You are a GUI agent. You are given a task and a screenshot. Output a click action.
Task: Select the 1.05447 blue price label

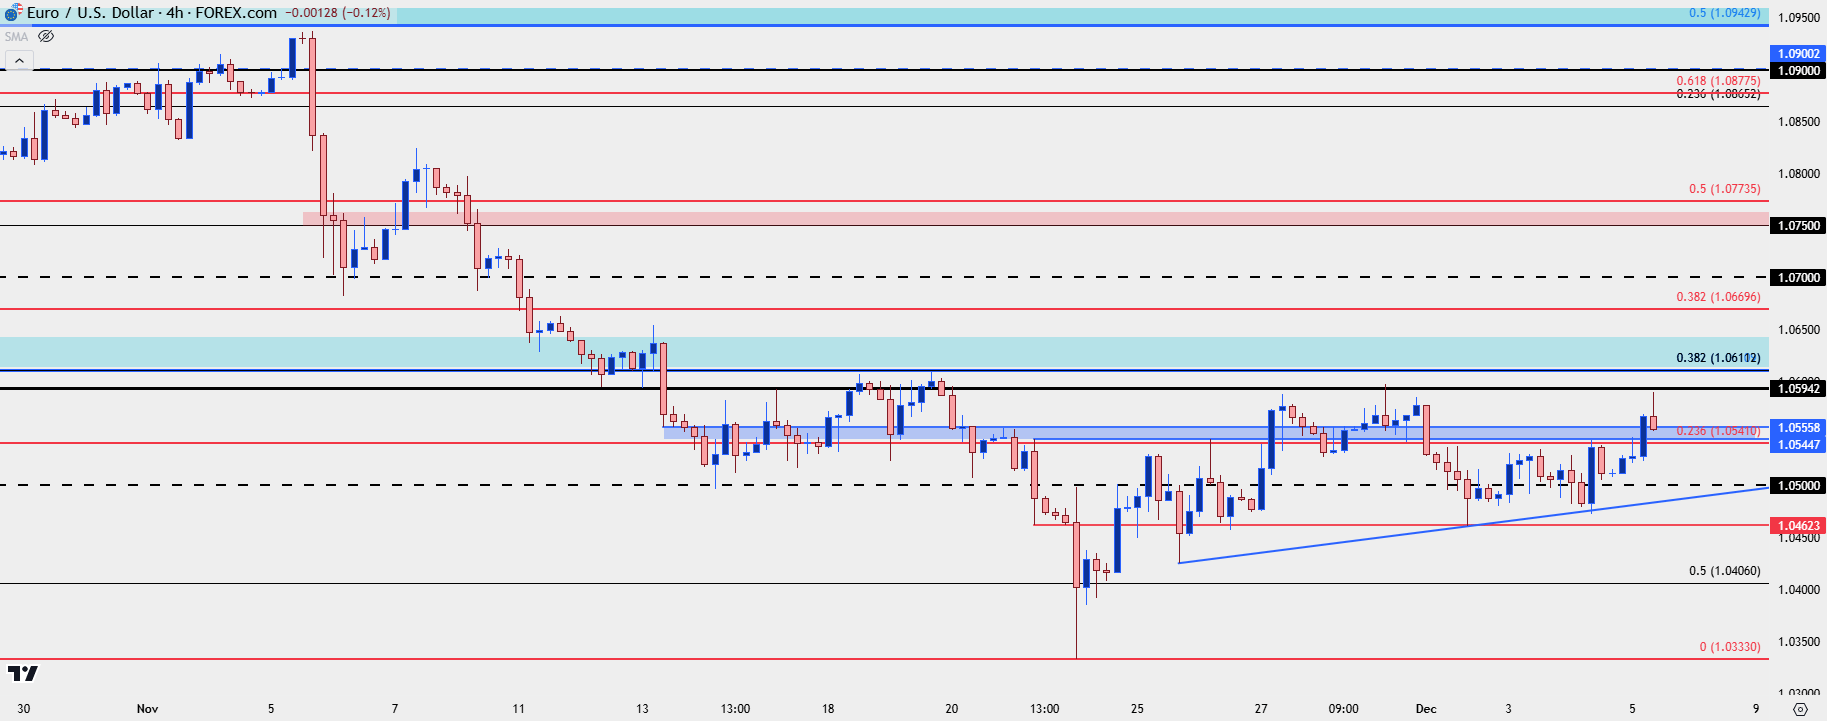pos(1798,444)
